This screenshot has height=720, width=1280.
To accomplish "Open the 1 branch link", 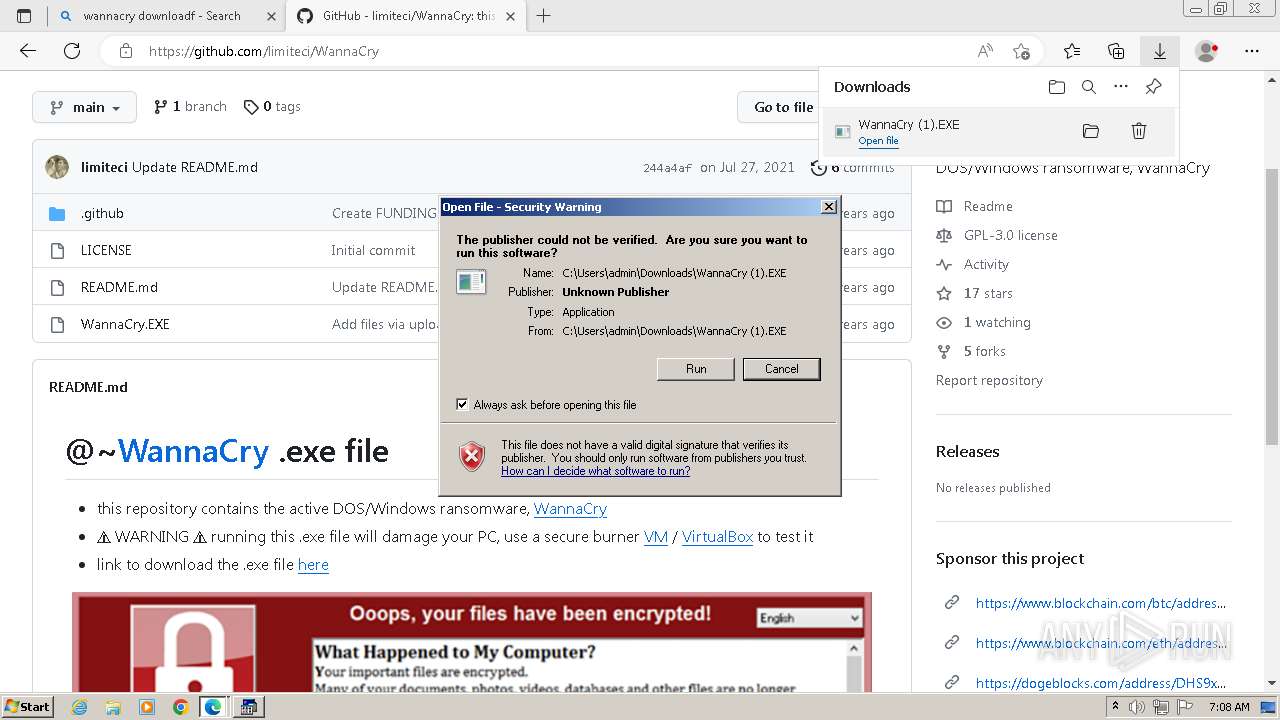I will pyautogui.click(x=190, y=107).
